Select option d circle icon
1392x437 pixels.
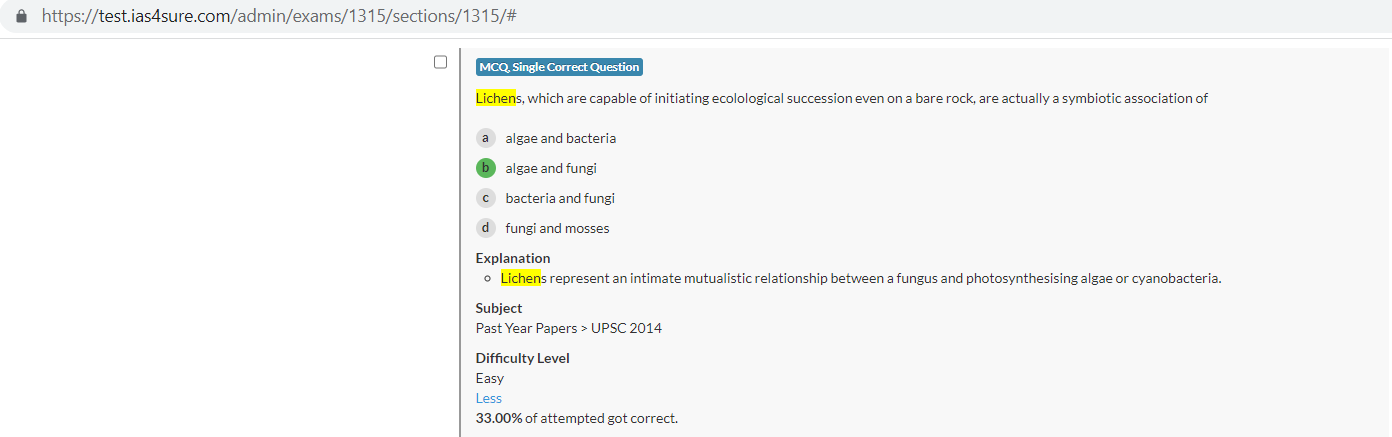pyautogui.click(x=486, y=228)
